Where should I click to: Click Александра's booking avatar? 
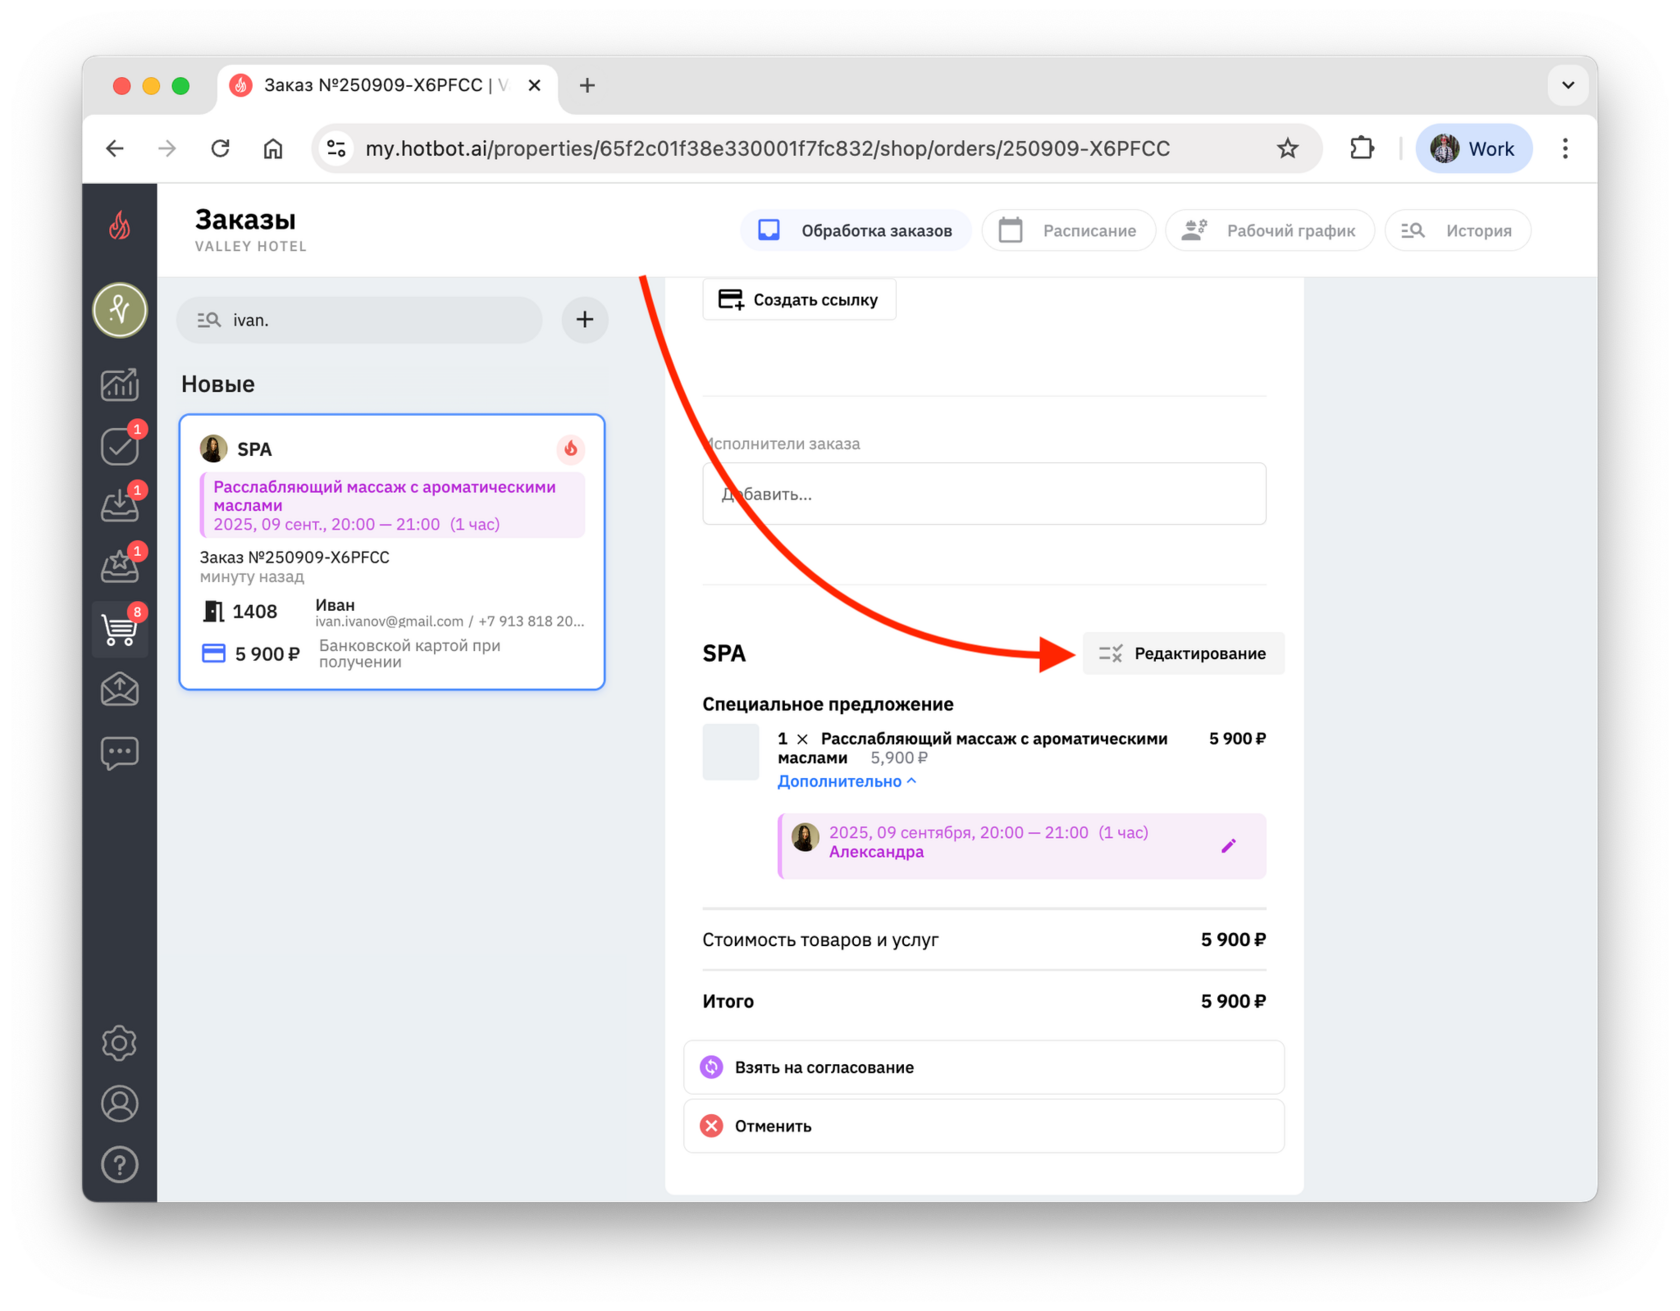coord(805,838)
